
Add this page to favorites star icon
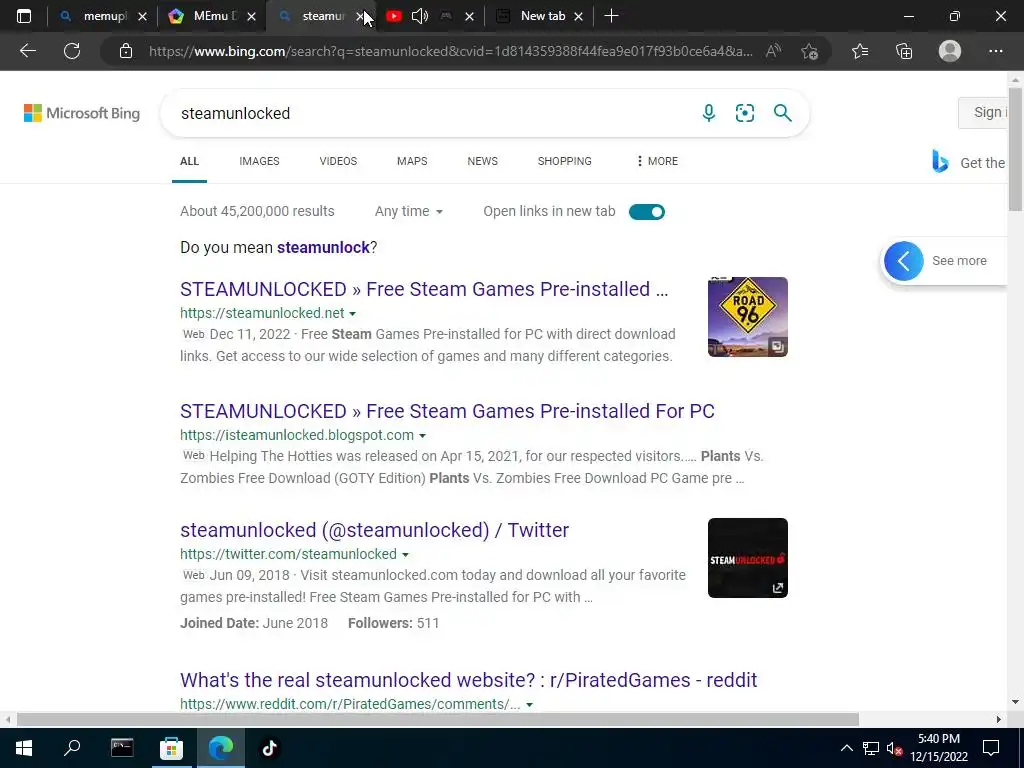(810, 51)
